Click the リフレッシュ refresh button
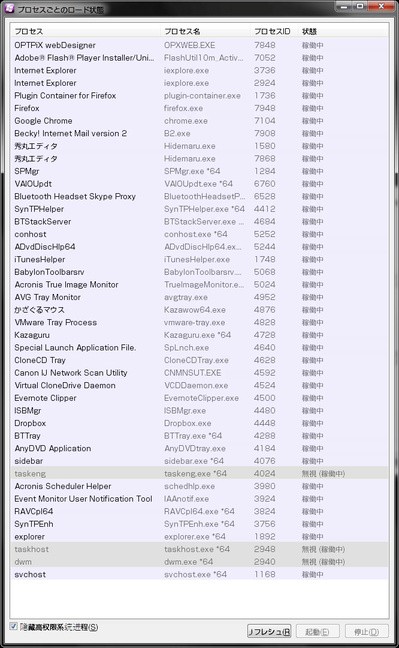Viewport: 399px width, 648px height. [x=269, y=631]
